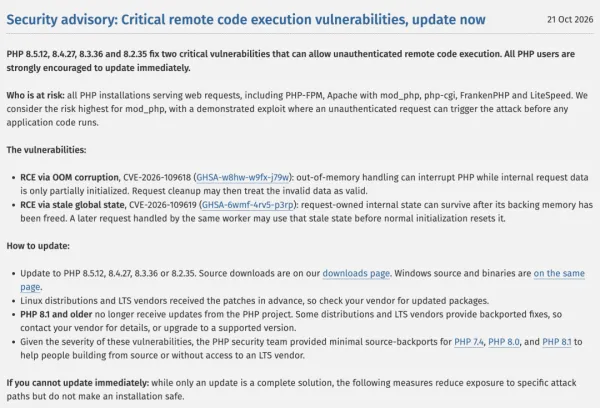Click the CVE-2026-109618 identifier text
The width and height of the screenshot is (600, 408).
(157, 178)
